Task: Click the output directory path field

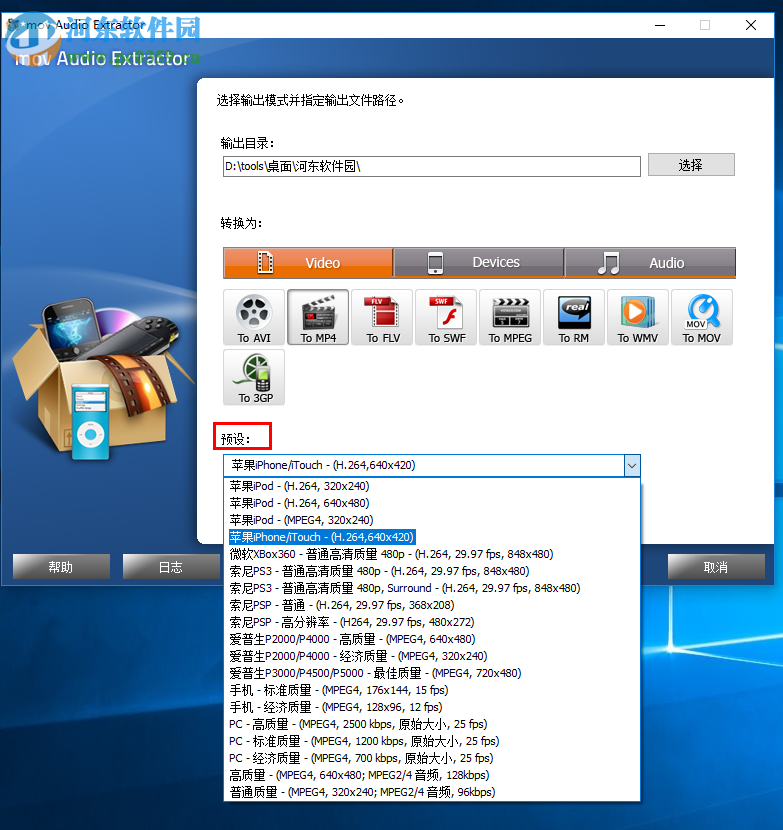Action: tap(432, 166)
